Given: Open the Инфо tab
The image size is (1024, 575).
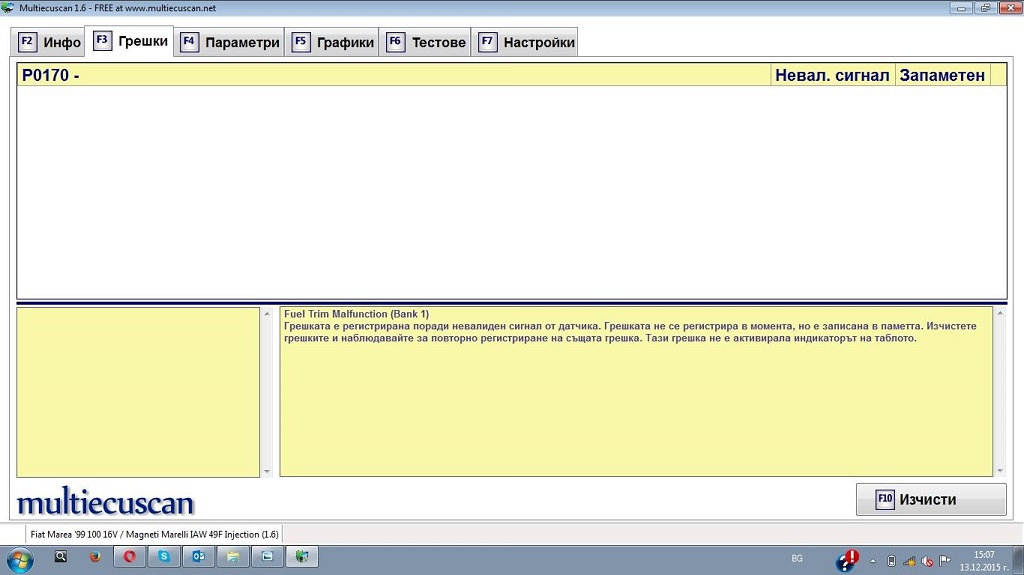Looking at the screenshot, I should tap(50, 42).
